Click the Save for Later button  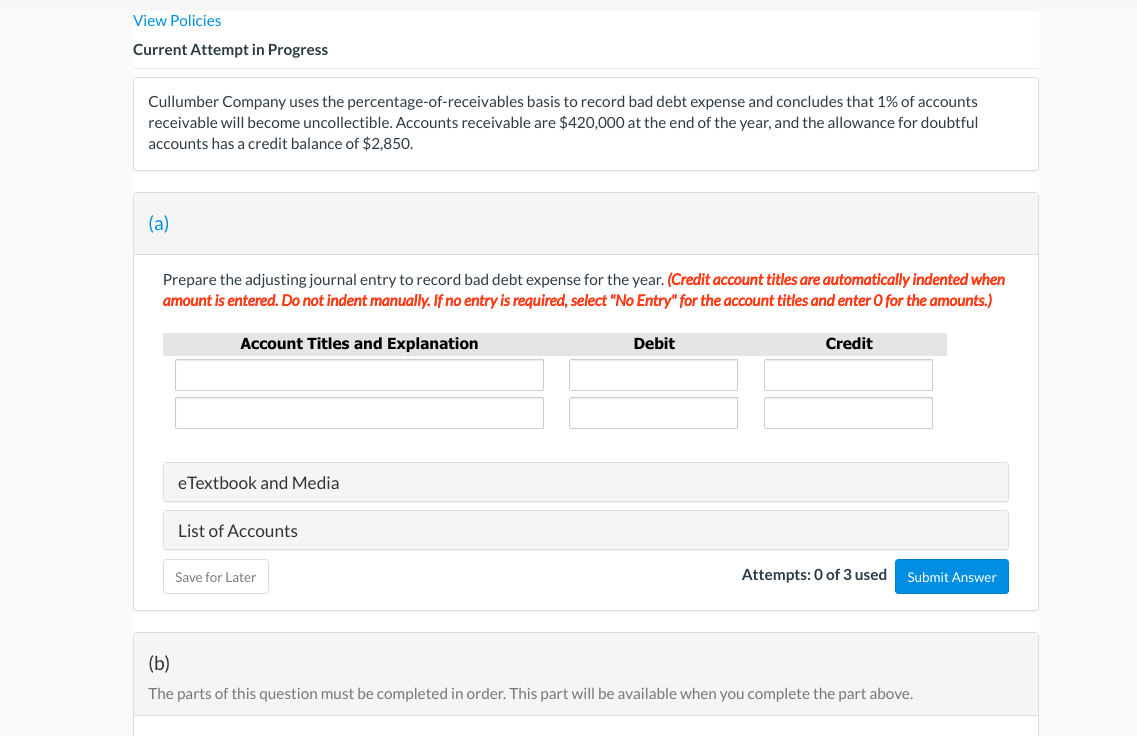(215, 576)
